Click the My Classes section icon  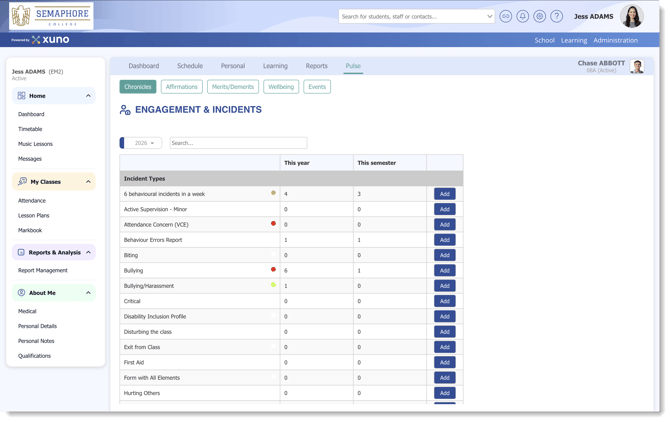click(22, 182)
